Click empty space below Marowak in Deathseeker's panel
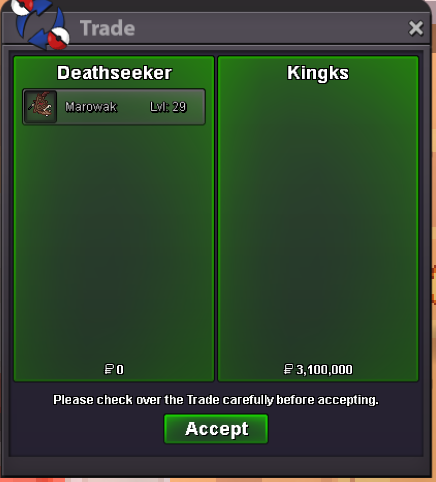436x482 pixels. 114,243
